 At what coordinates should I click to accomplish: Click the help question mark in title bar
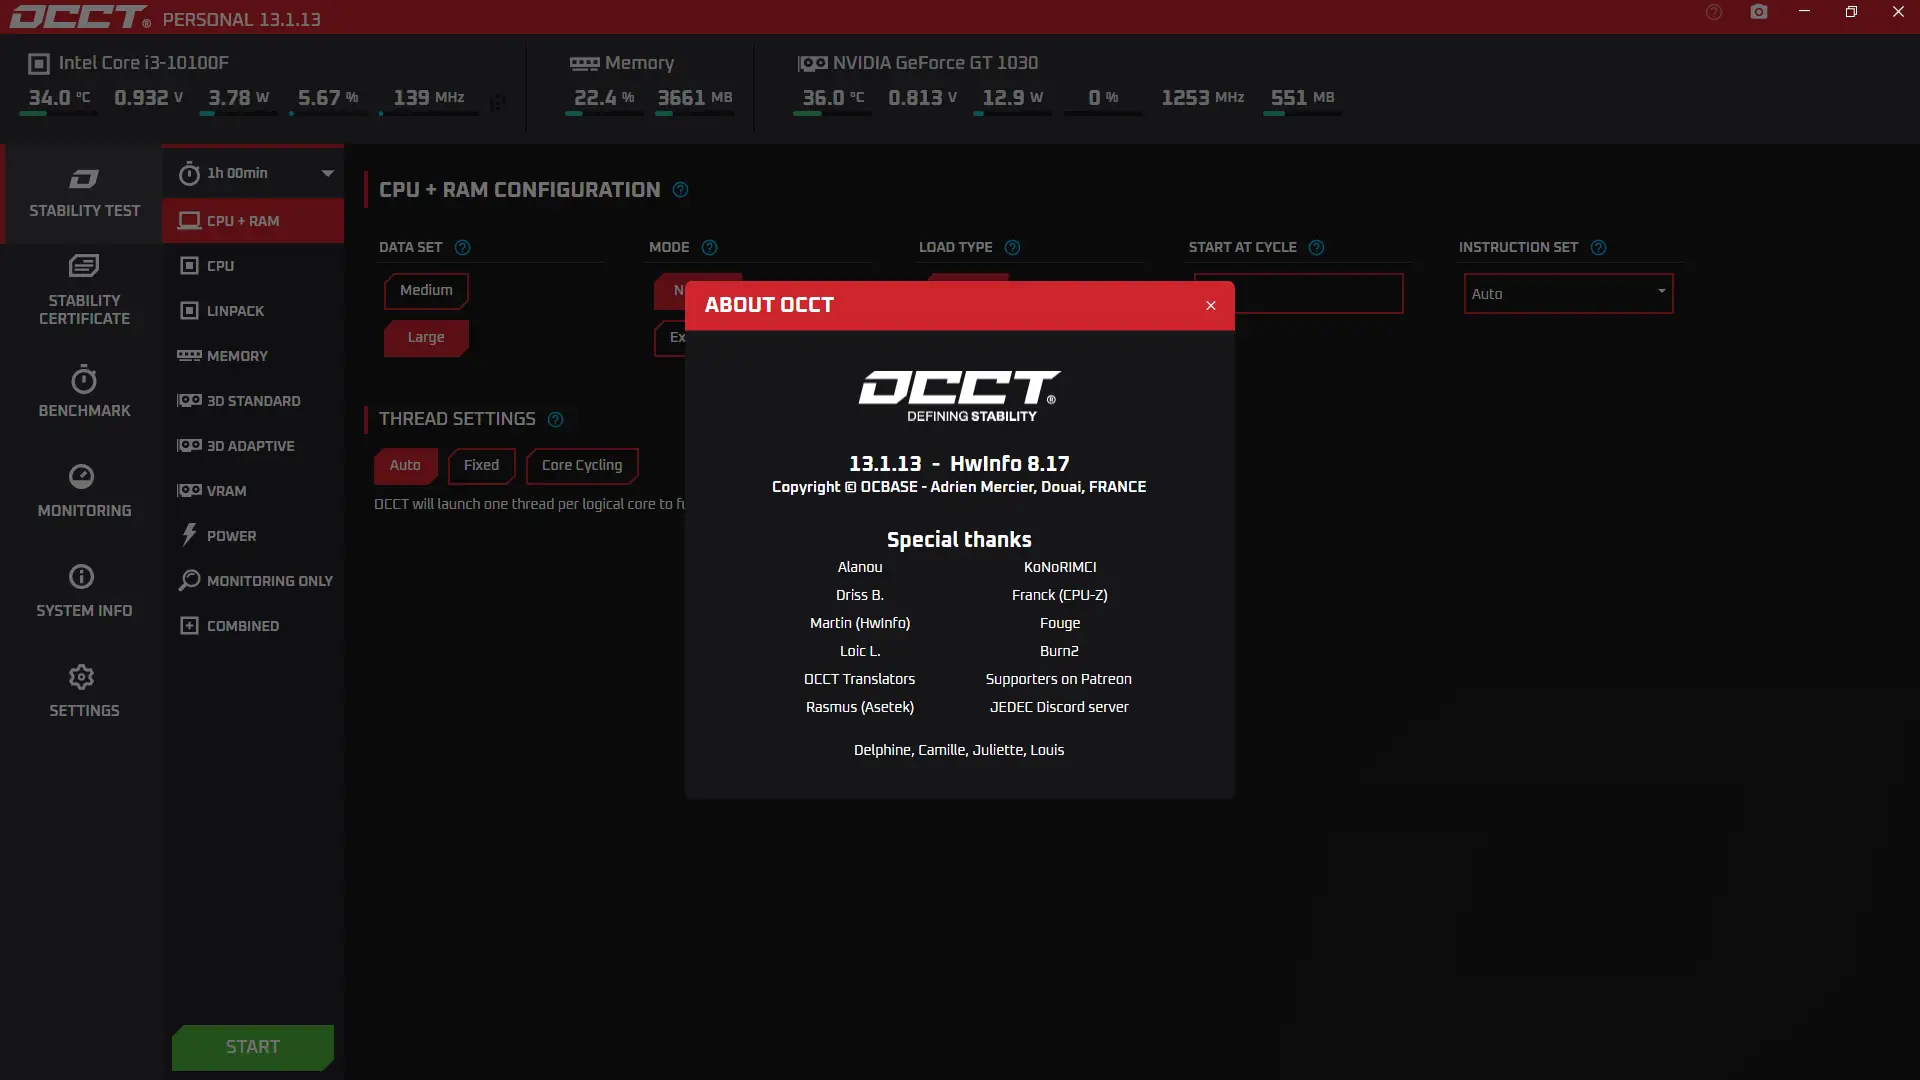(x=1713, y=12)
